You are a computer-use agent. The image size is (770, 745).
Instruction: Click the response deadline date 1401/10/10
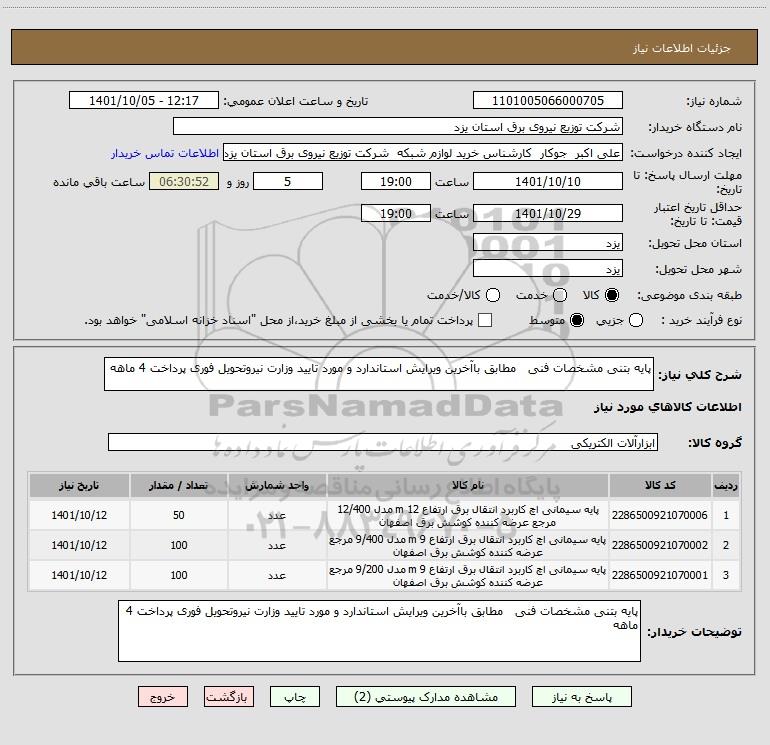pyautogui.click(x=548, y=181)
